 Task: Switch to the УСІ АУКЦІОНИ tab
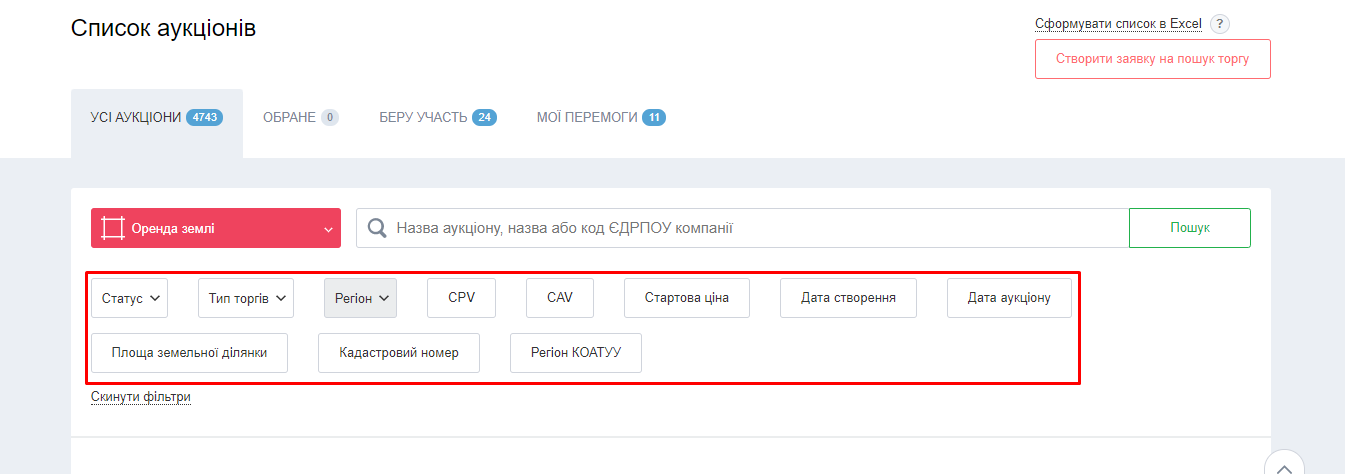click(156, 118)
